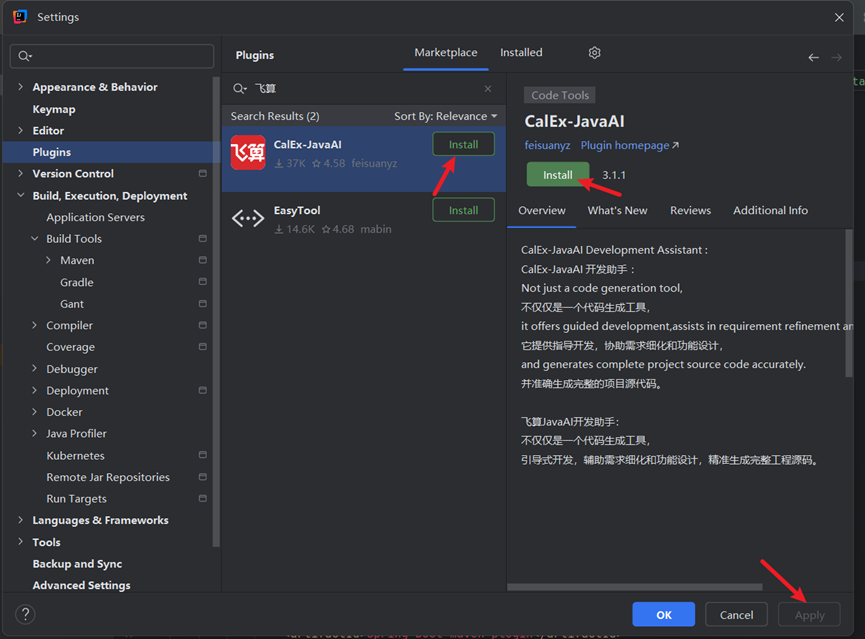Open the feisuanyz vendor link
This screenshot has height=639, width=865.
click(x=547, y=146)
